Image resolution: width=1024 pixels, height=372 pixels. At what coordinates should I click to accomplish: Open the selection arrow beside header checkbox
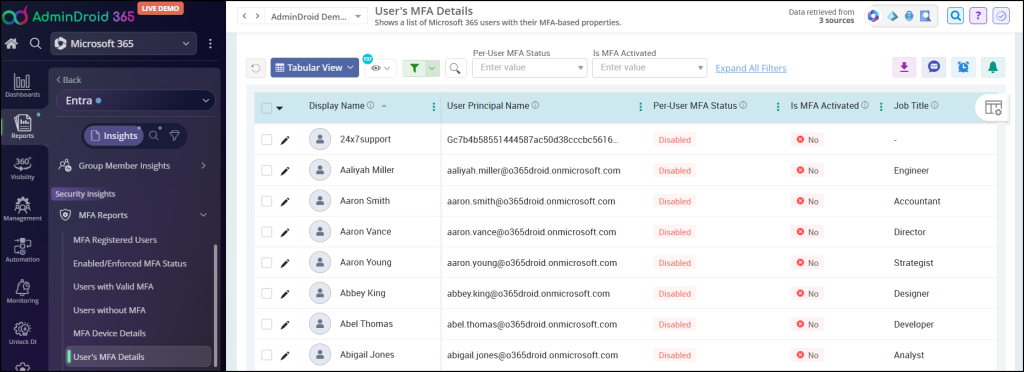[x=280, y=108]
